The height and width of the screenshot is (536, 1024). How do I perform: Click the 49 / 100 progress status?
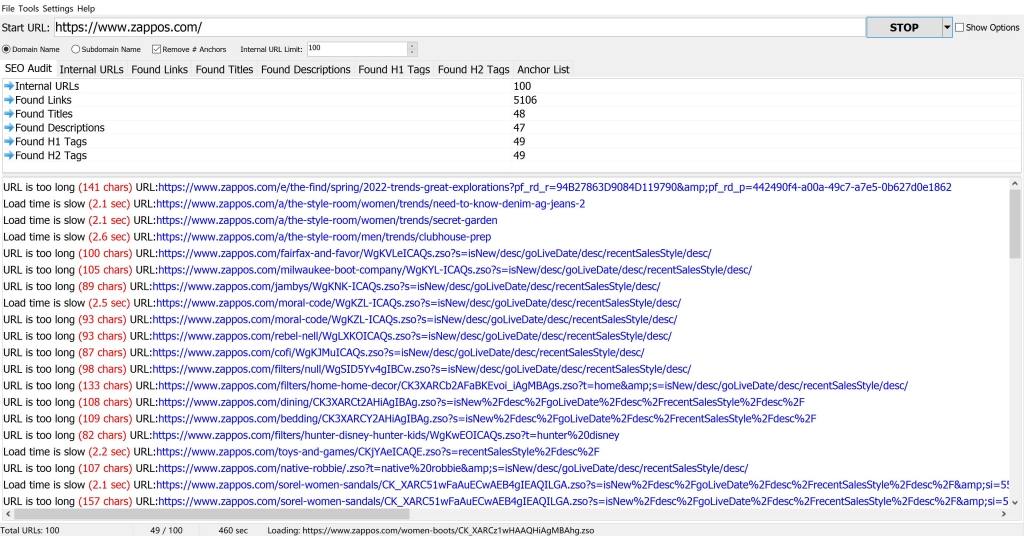[167, 530]
